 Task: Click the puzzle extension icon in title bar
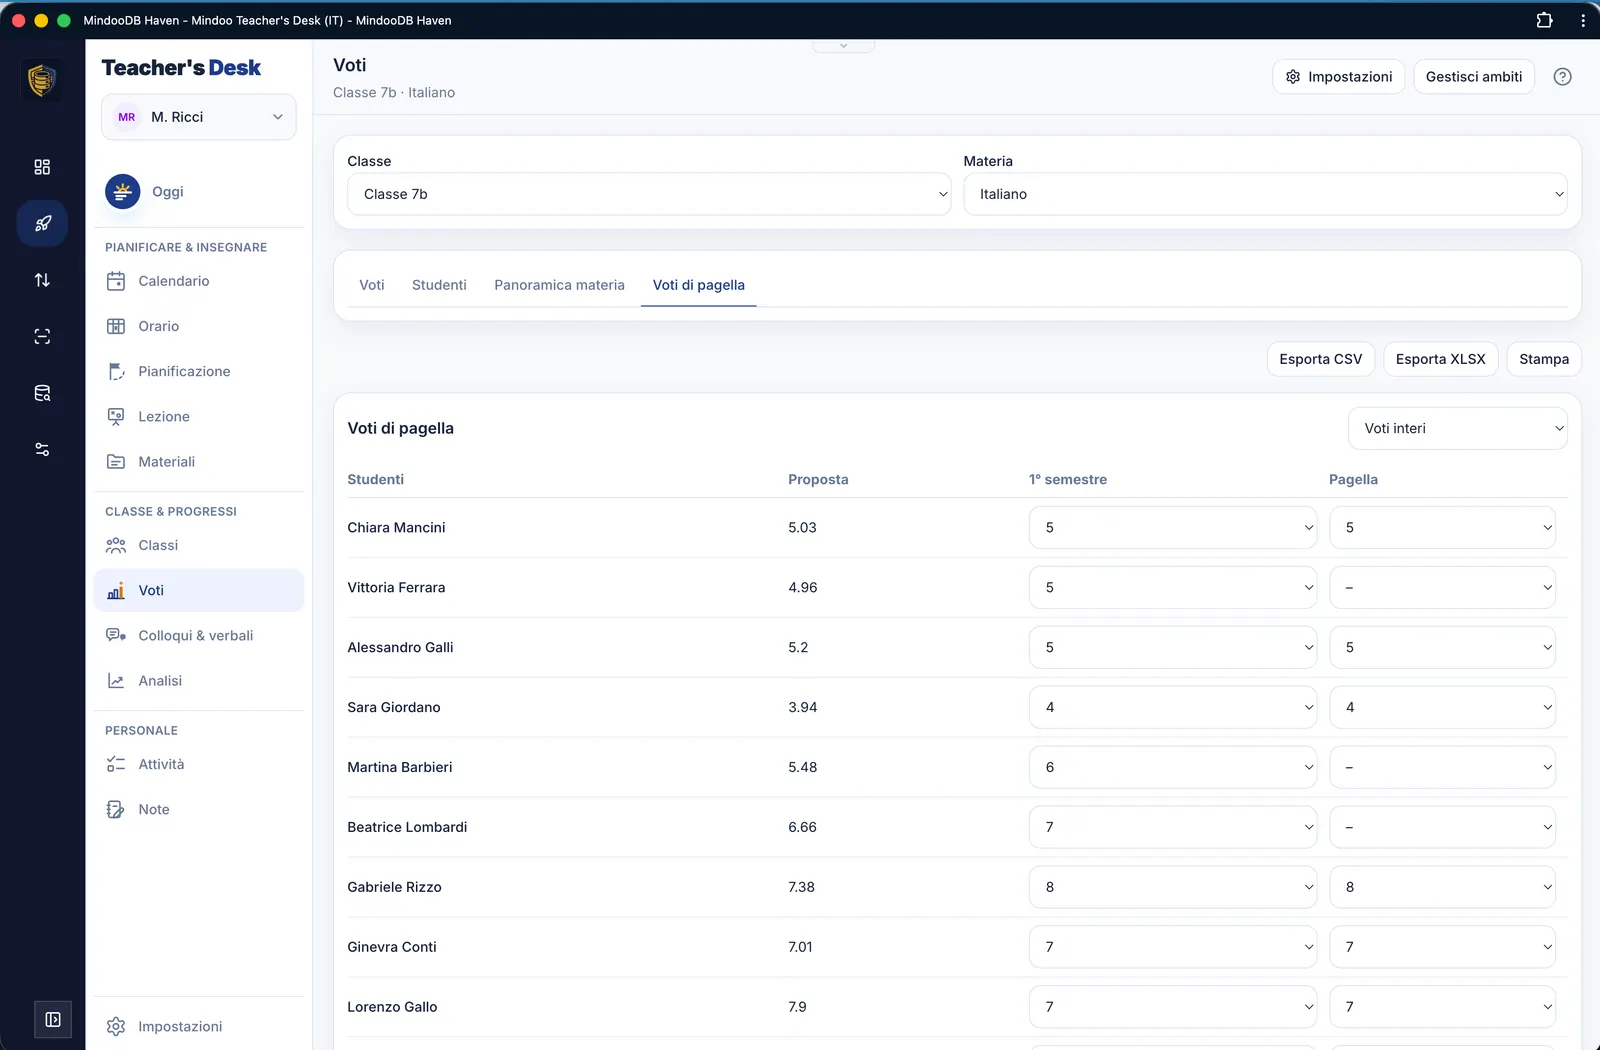[x=1544, y=20]
